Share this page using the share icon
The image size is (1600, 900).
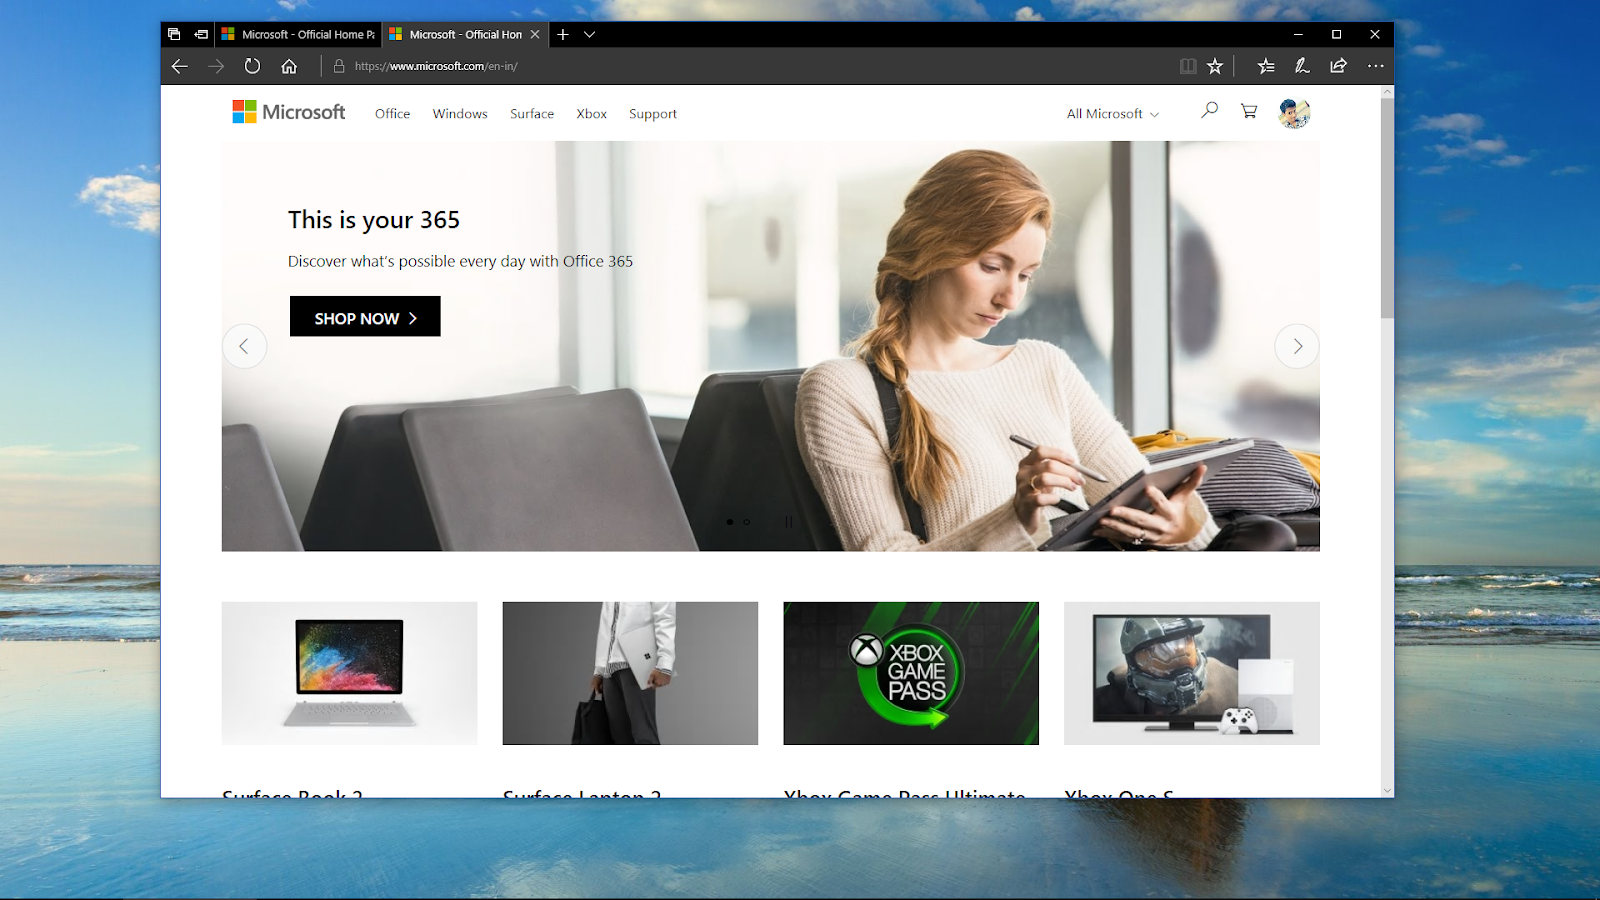[1338, 66]
